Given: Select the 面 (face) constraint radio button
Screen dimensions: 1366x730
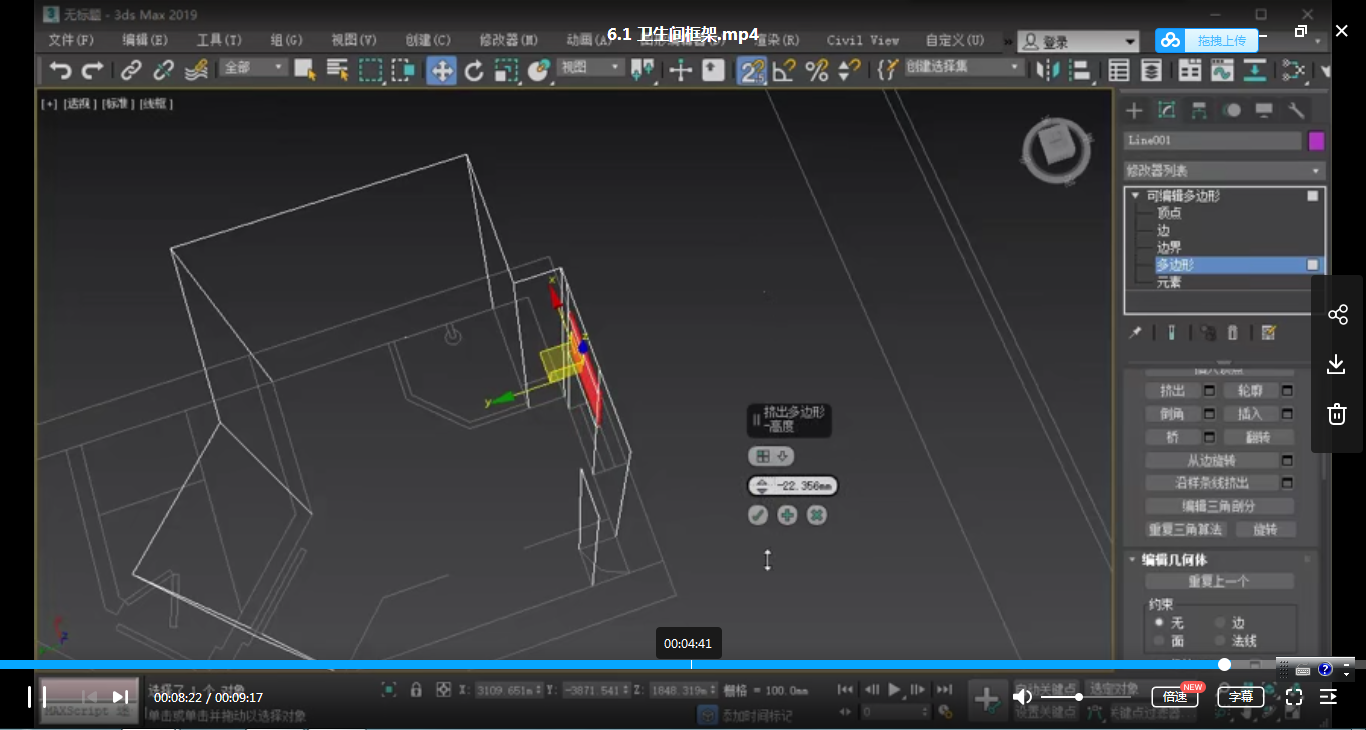Looking at the screenshot, I should click(1159, 641).
